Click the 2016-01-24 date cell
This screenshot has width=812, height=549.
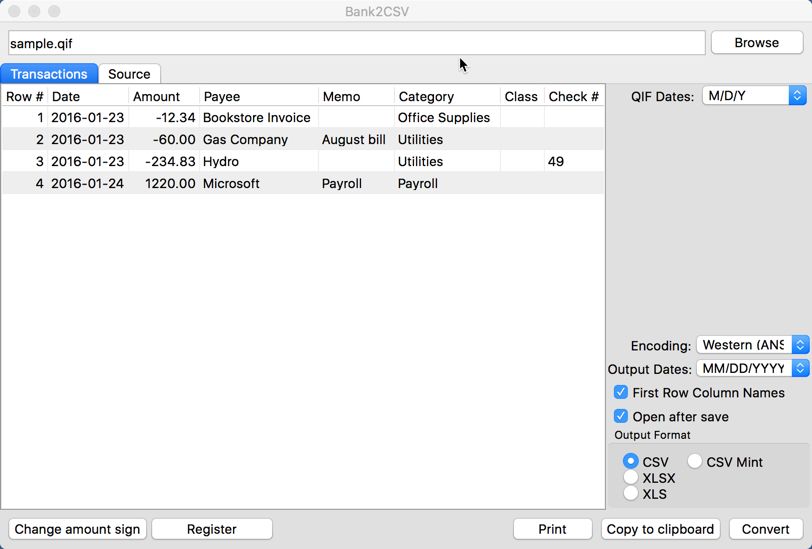pyautogui.click(x=88, y=183)
